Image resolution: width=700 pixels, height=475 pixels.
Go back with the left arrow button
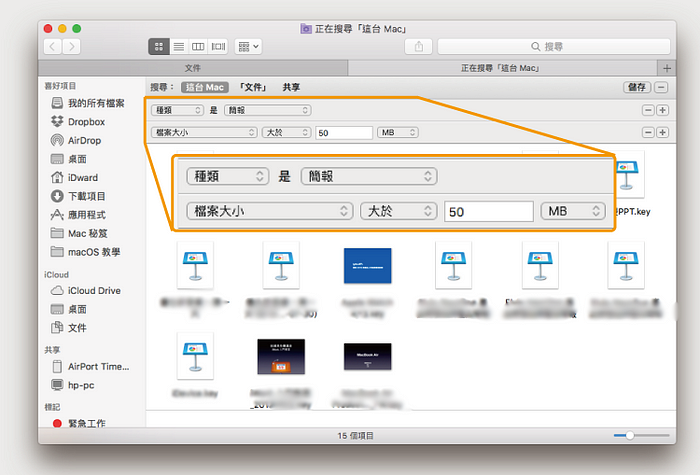click(x=53, y=46)
